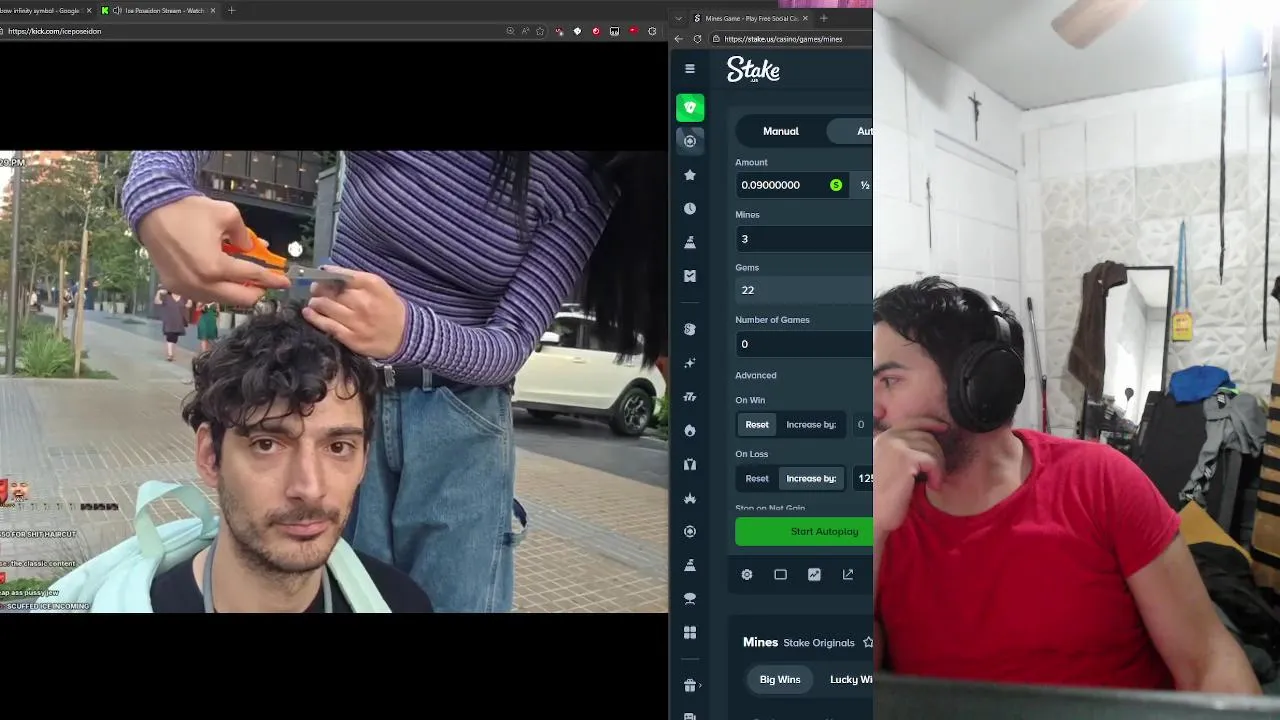The image size is (1280, 720).
Task: Select Increase by option under On Loss
Action: click(811, 479)
